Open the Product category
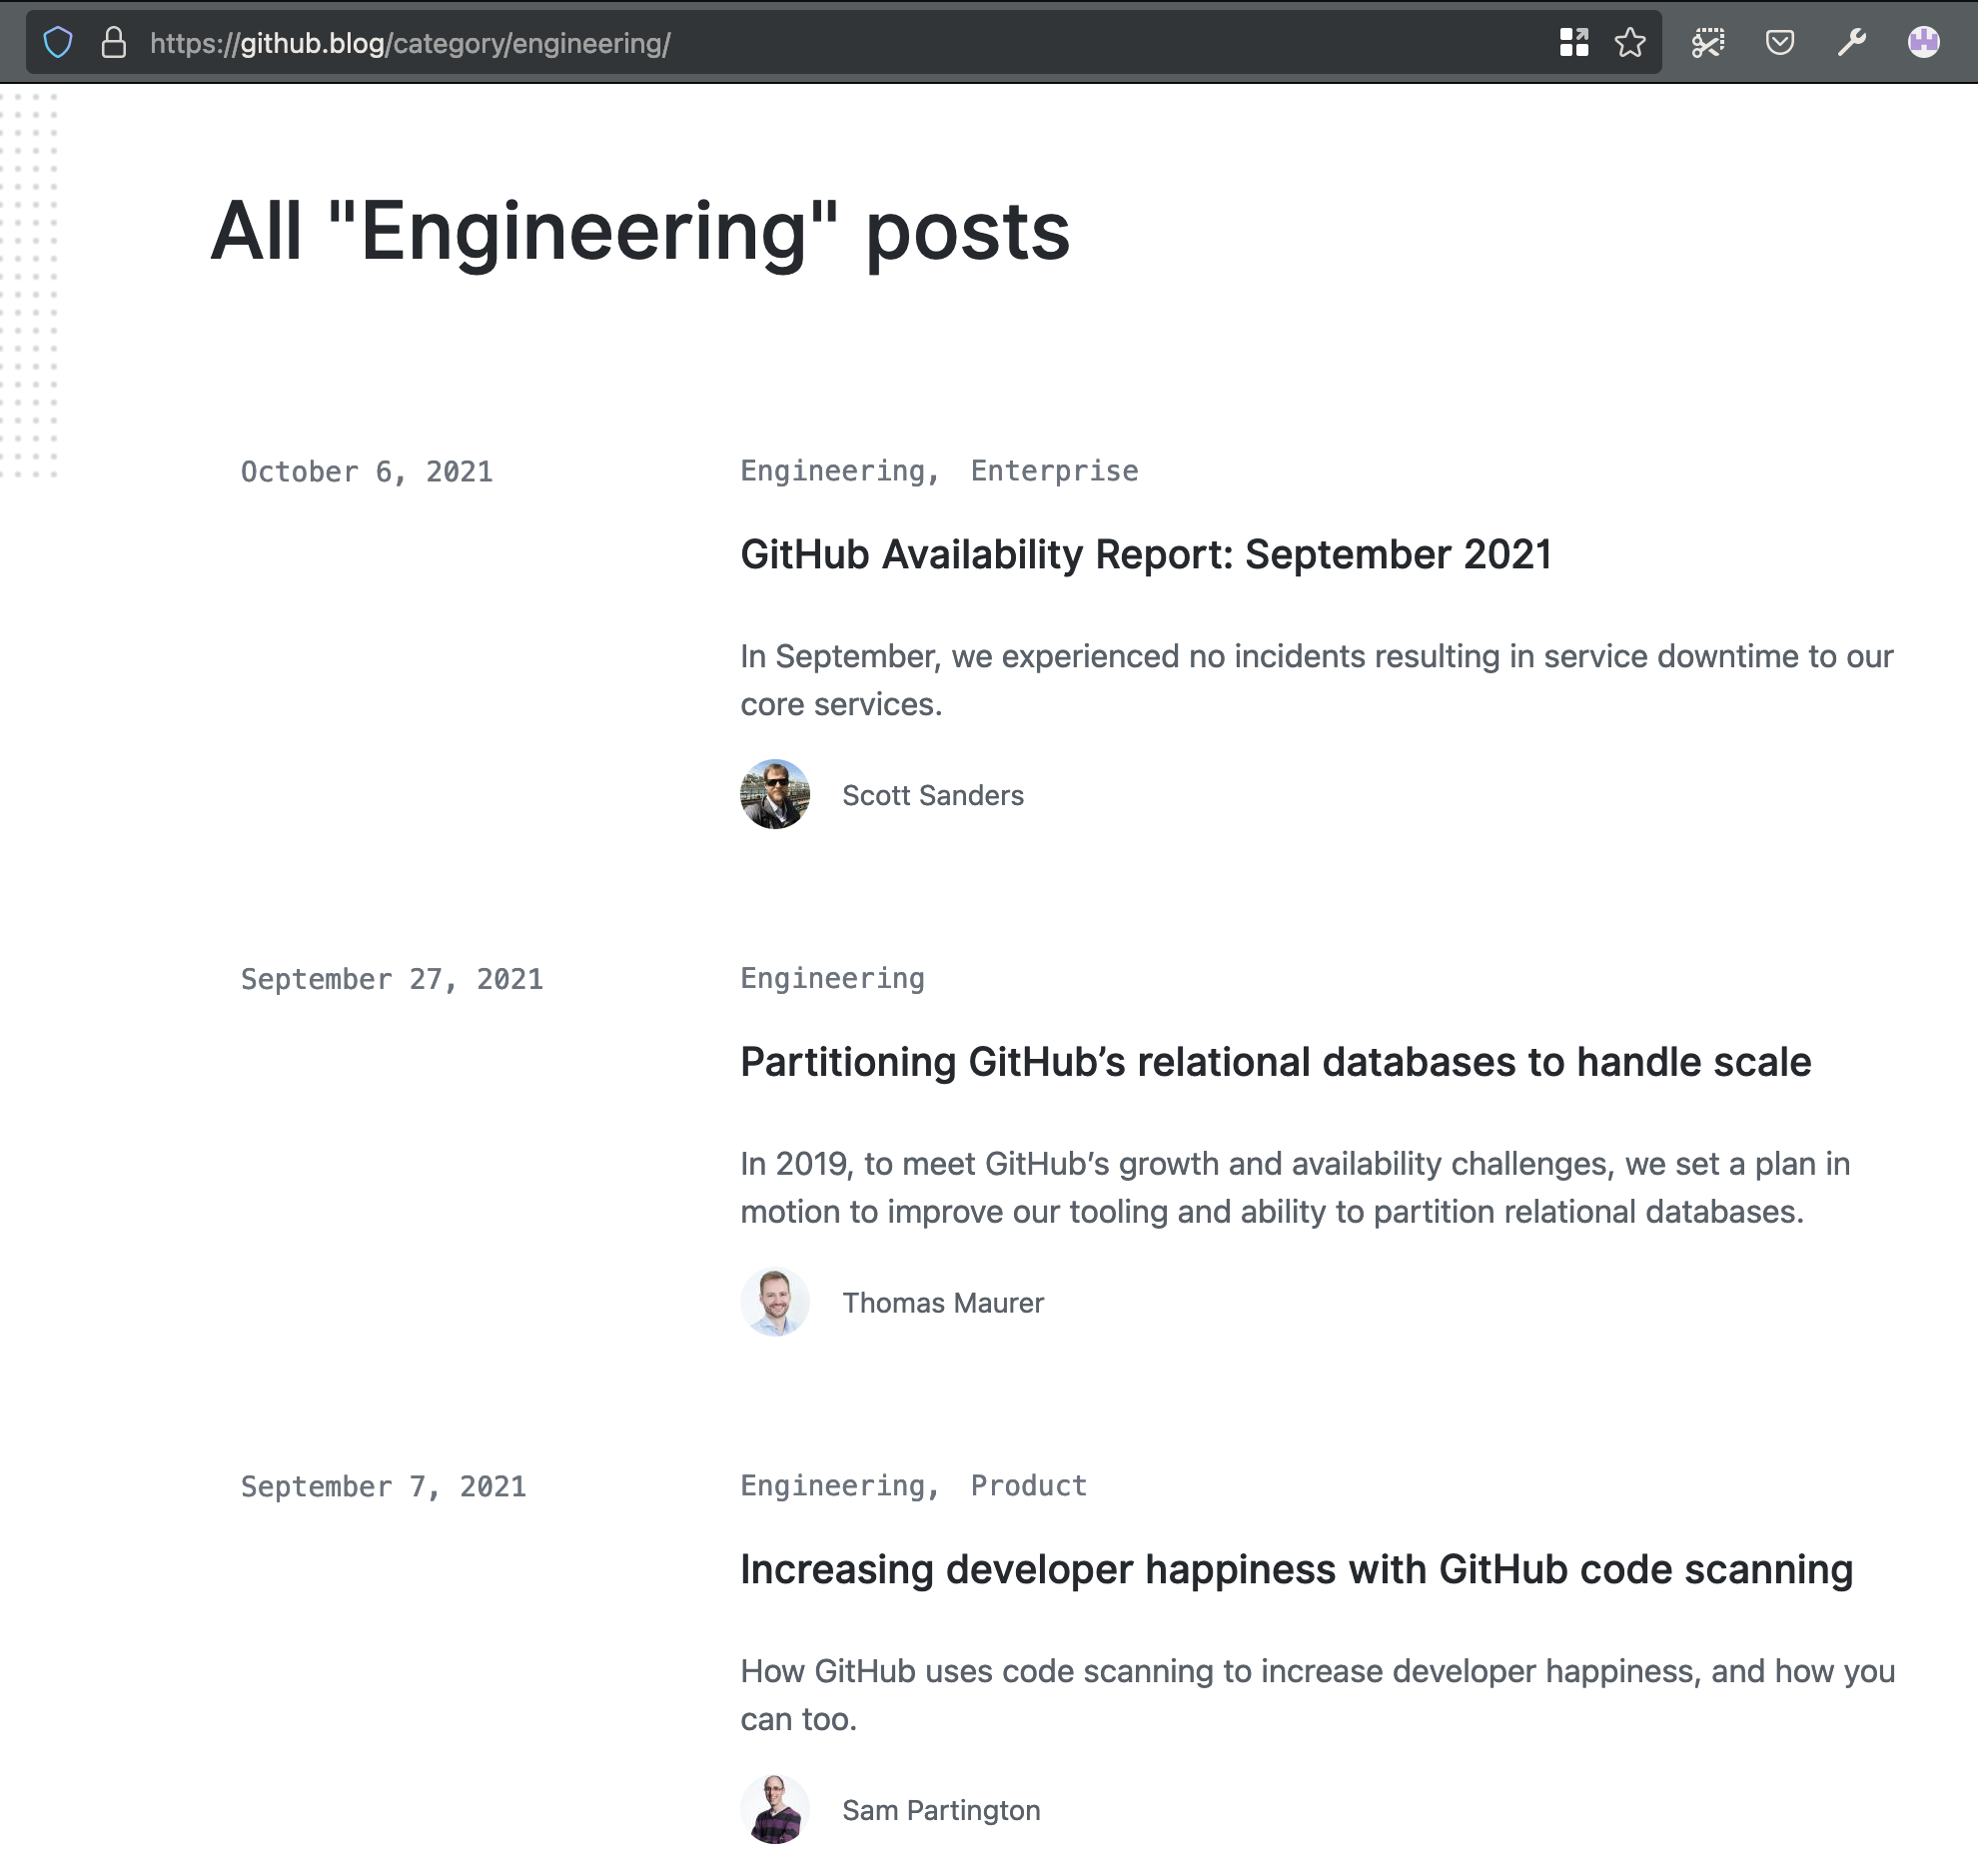1978x1876 pixels. click(x=1028, y=1485)
